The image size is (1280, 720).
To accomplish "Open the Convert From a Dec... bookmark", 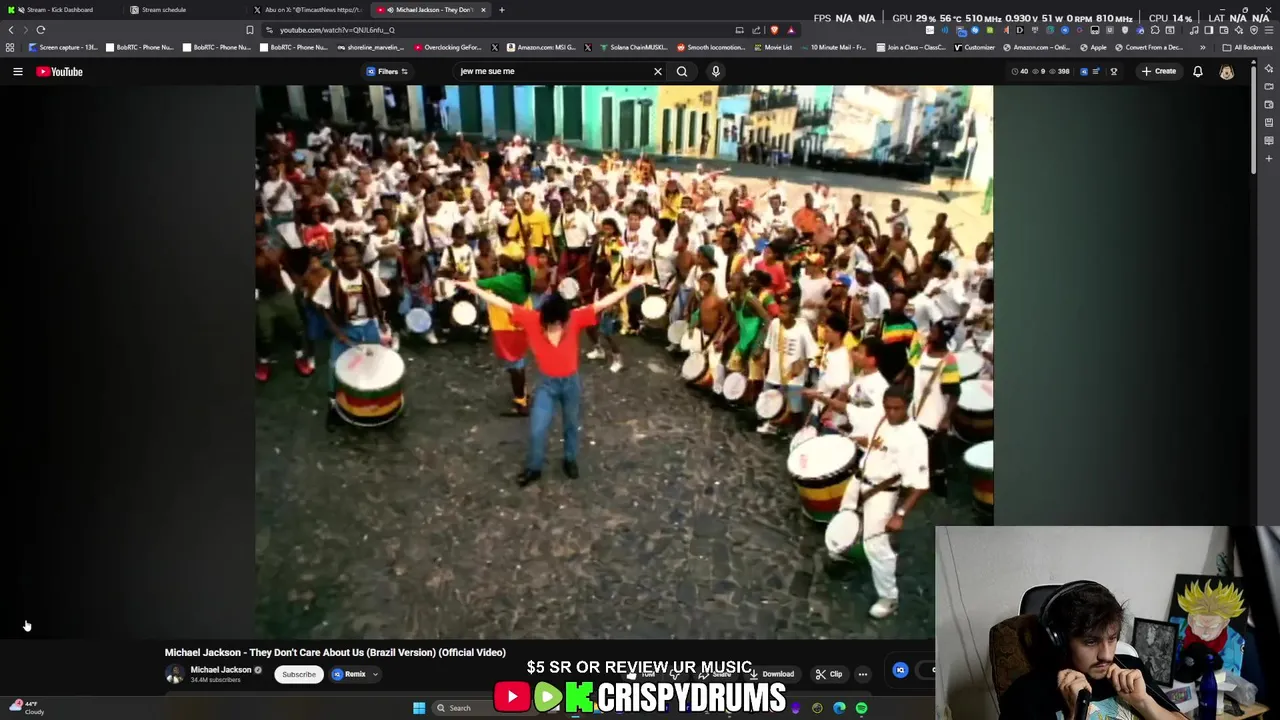I will click(1148, 47).
